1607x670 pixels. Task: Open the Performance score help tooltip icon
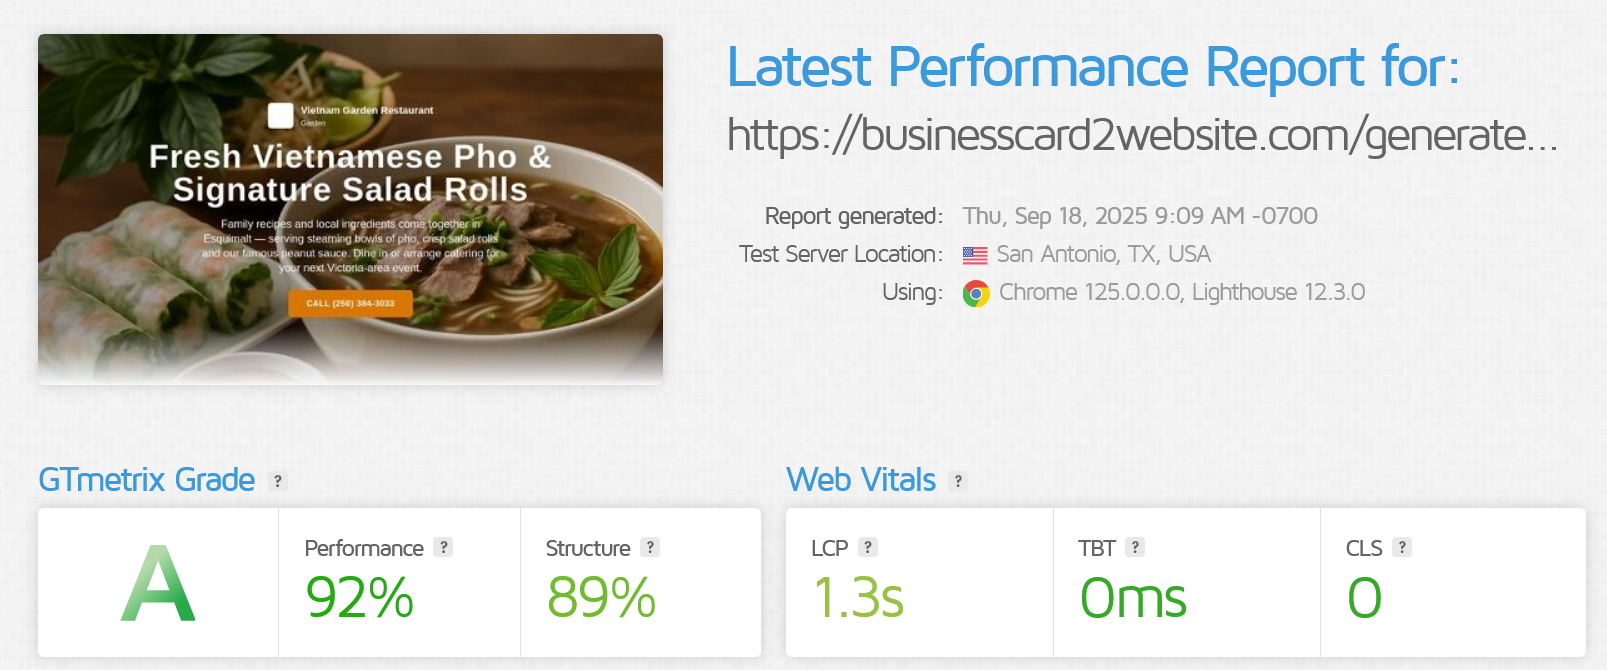tap(444, 547)
